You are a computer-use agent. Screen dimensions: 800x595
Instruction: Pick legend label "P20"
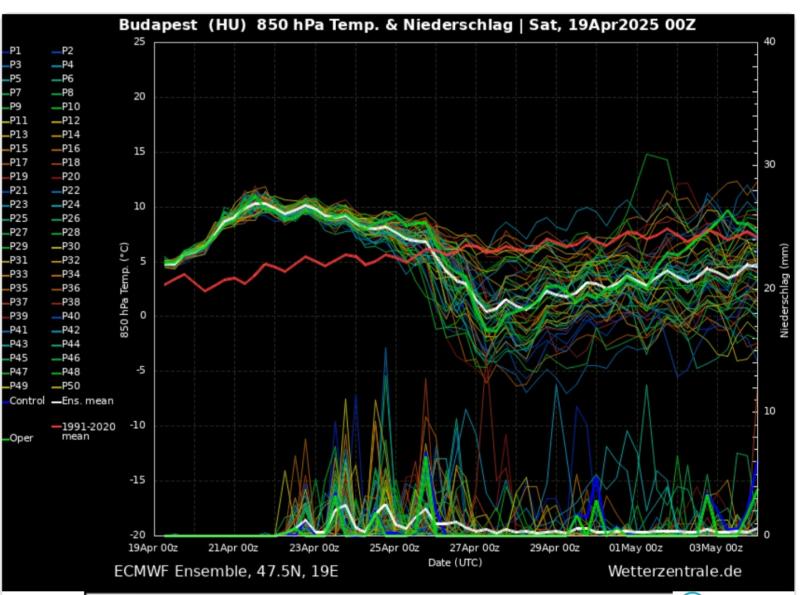(x=66, y=177)
